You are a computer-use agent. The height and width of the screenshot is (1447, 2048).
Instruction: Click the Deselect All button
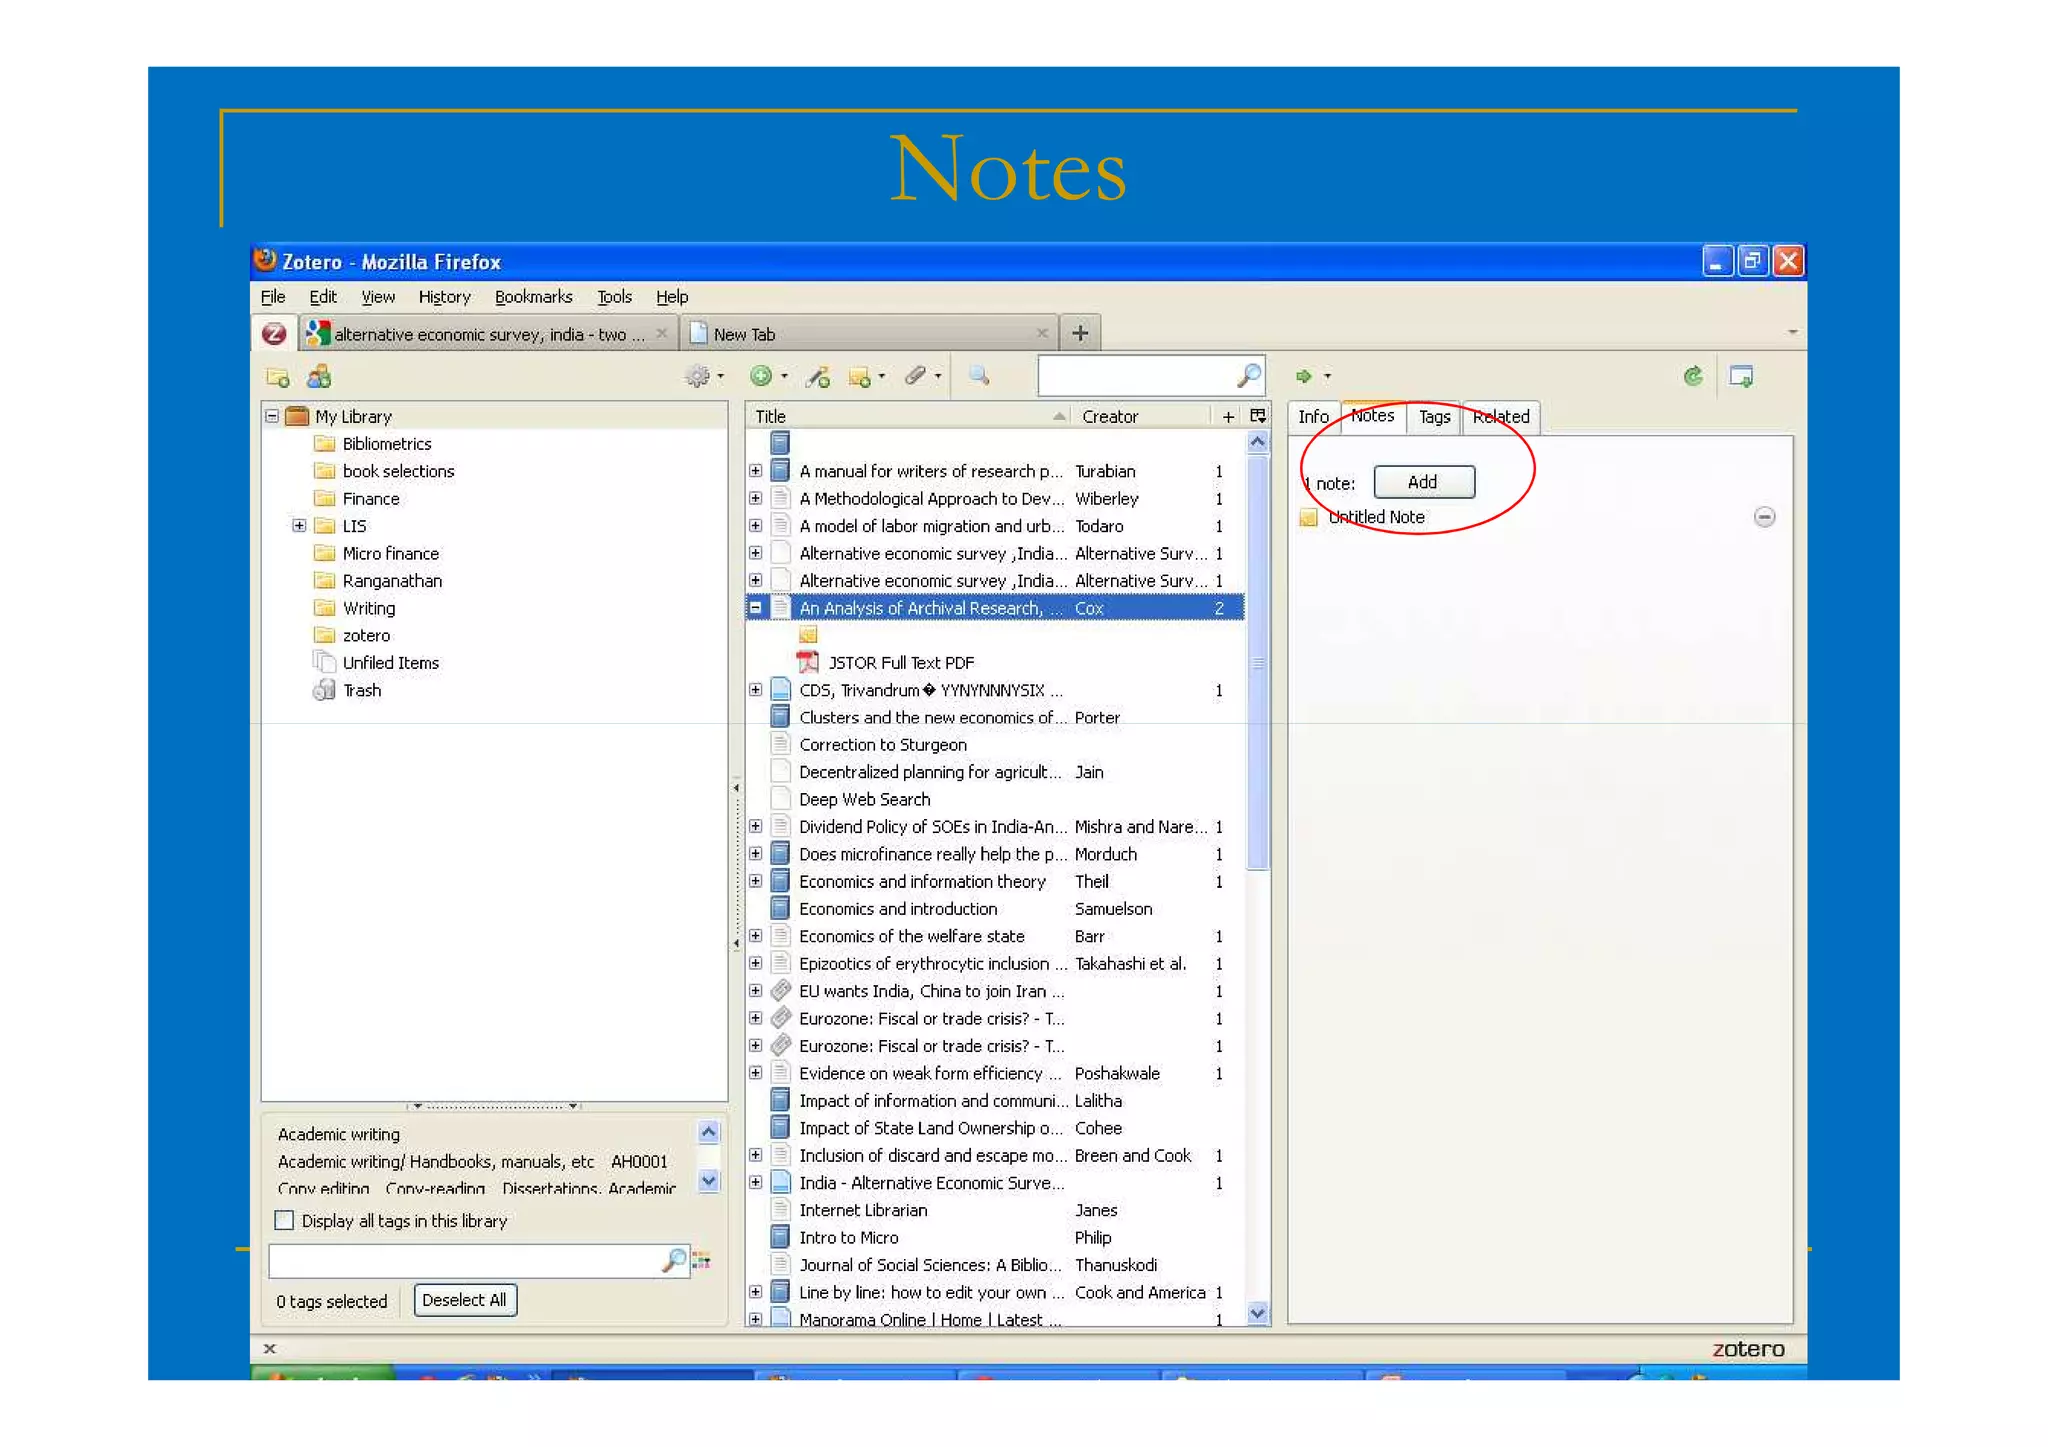pyautogui.click(x=464, y=1300)
